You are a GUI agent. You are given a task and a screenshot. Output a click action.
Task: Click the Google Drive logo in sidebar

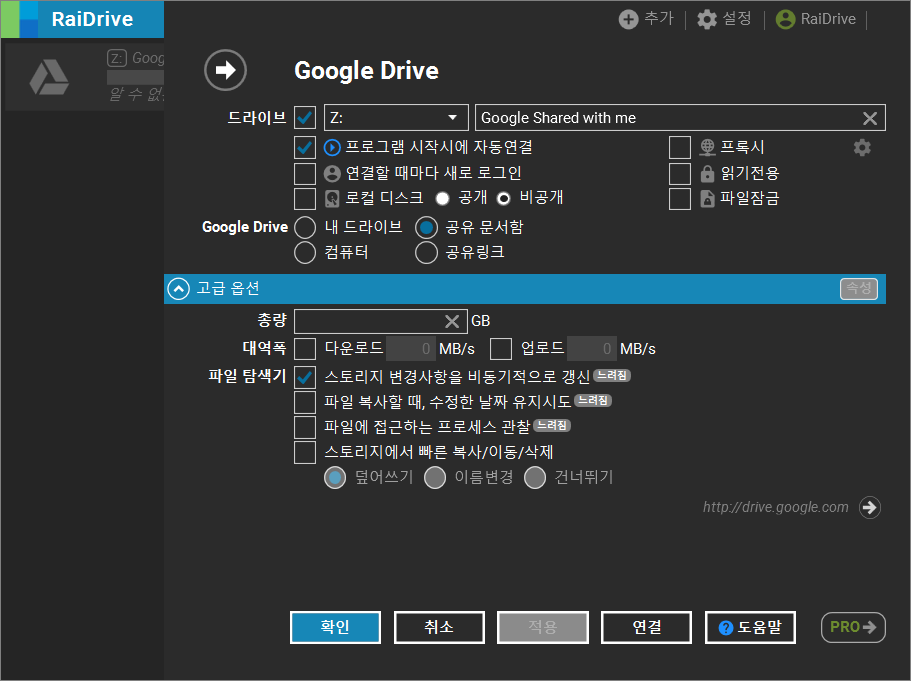pos(49,77)
